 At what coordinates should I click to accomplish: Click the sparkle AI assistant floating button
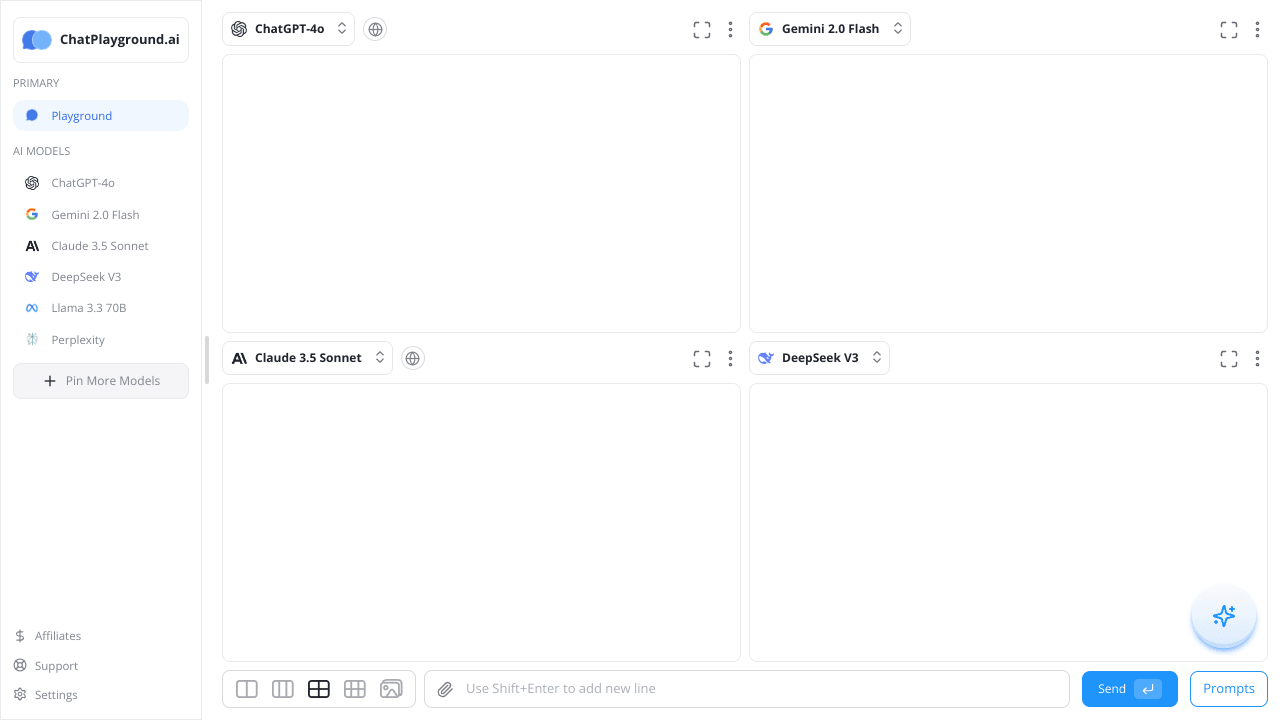[1223, 616]
